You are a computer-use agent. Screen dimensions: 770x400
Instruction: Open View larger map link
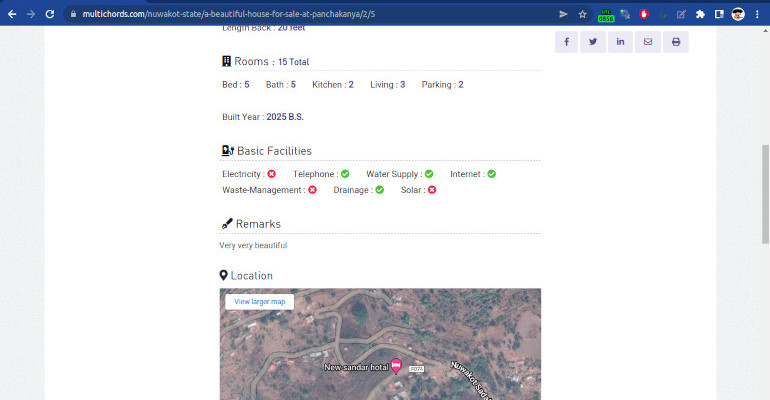[x=260, y=302]
